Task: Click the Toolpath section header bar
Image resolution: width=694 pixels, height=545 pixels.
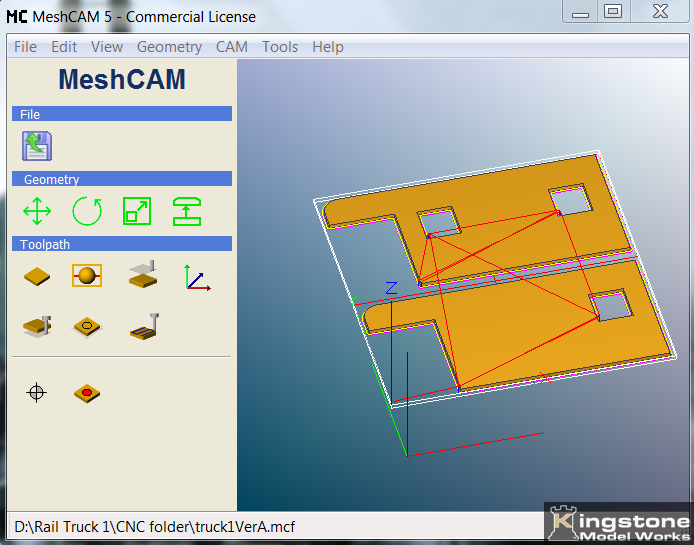Action: [x=122, y=244]
